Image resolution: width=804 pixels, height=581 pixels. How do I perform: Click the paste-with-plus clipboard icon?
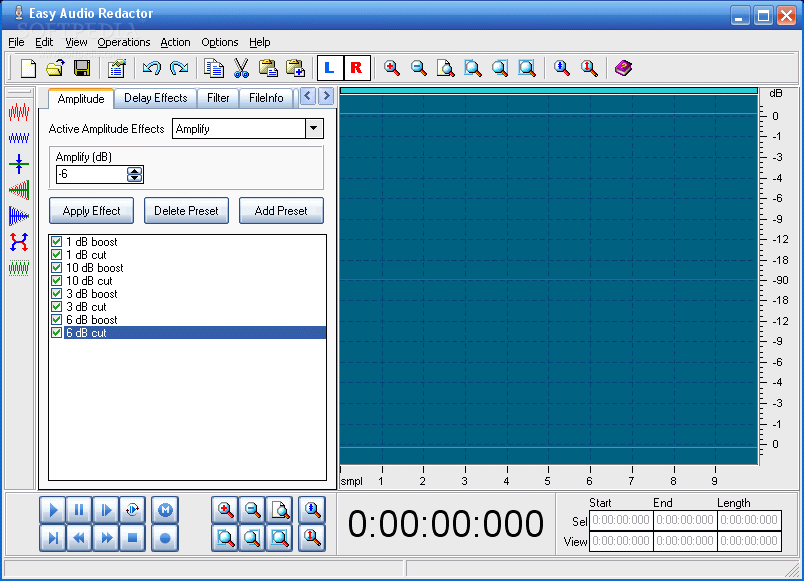coord(295,68)
